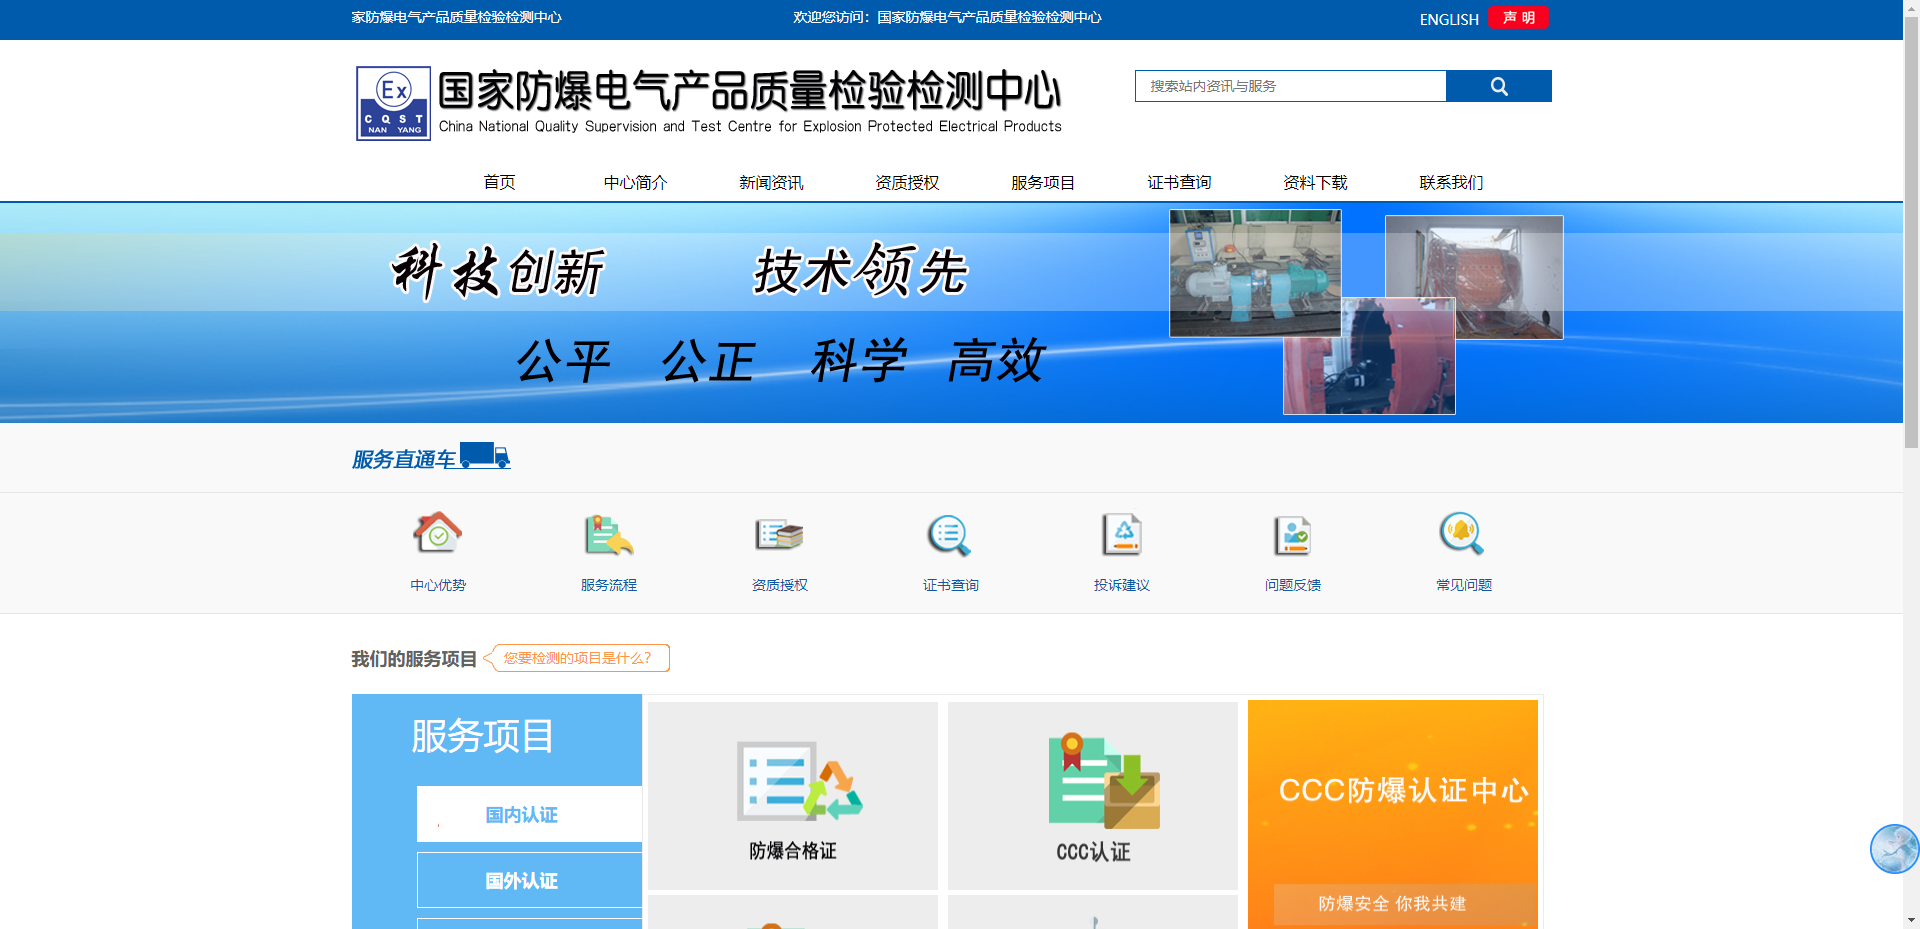Click the scrollbar down arrow

pos(1910,921)
